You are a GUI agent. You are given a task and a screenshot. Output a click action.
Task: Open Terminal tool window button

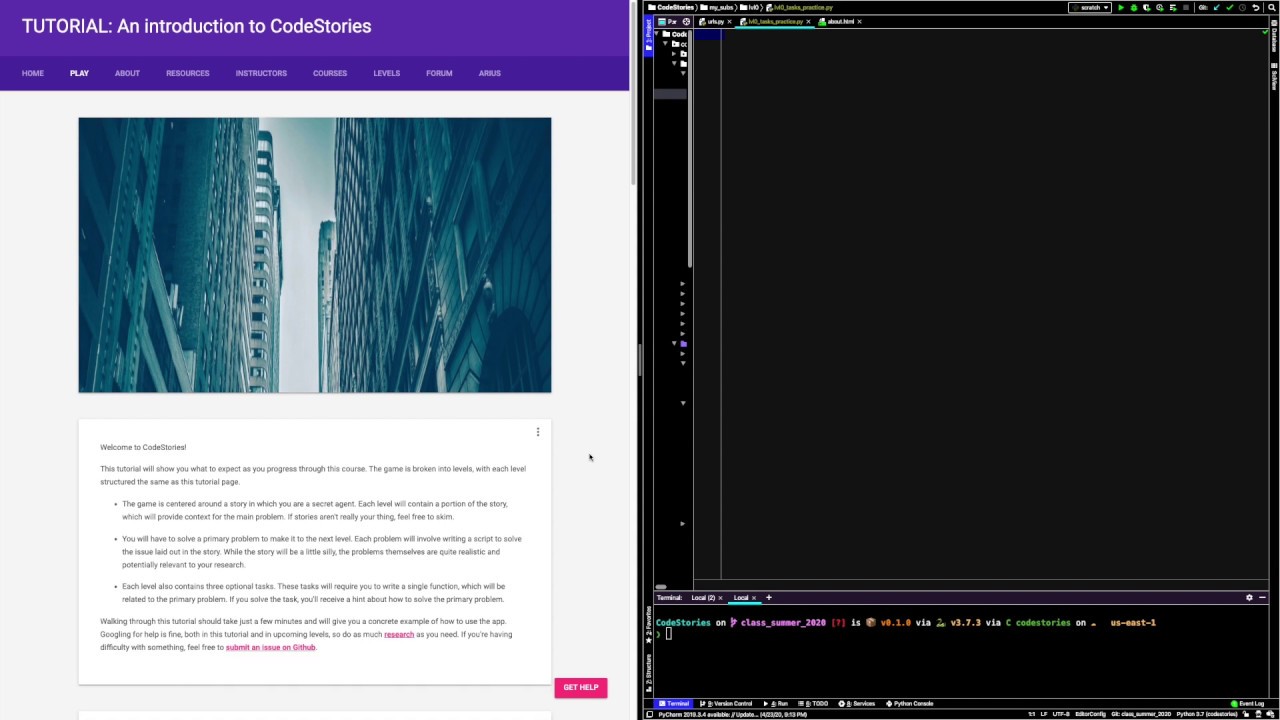point(674,703)
